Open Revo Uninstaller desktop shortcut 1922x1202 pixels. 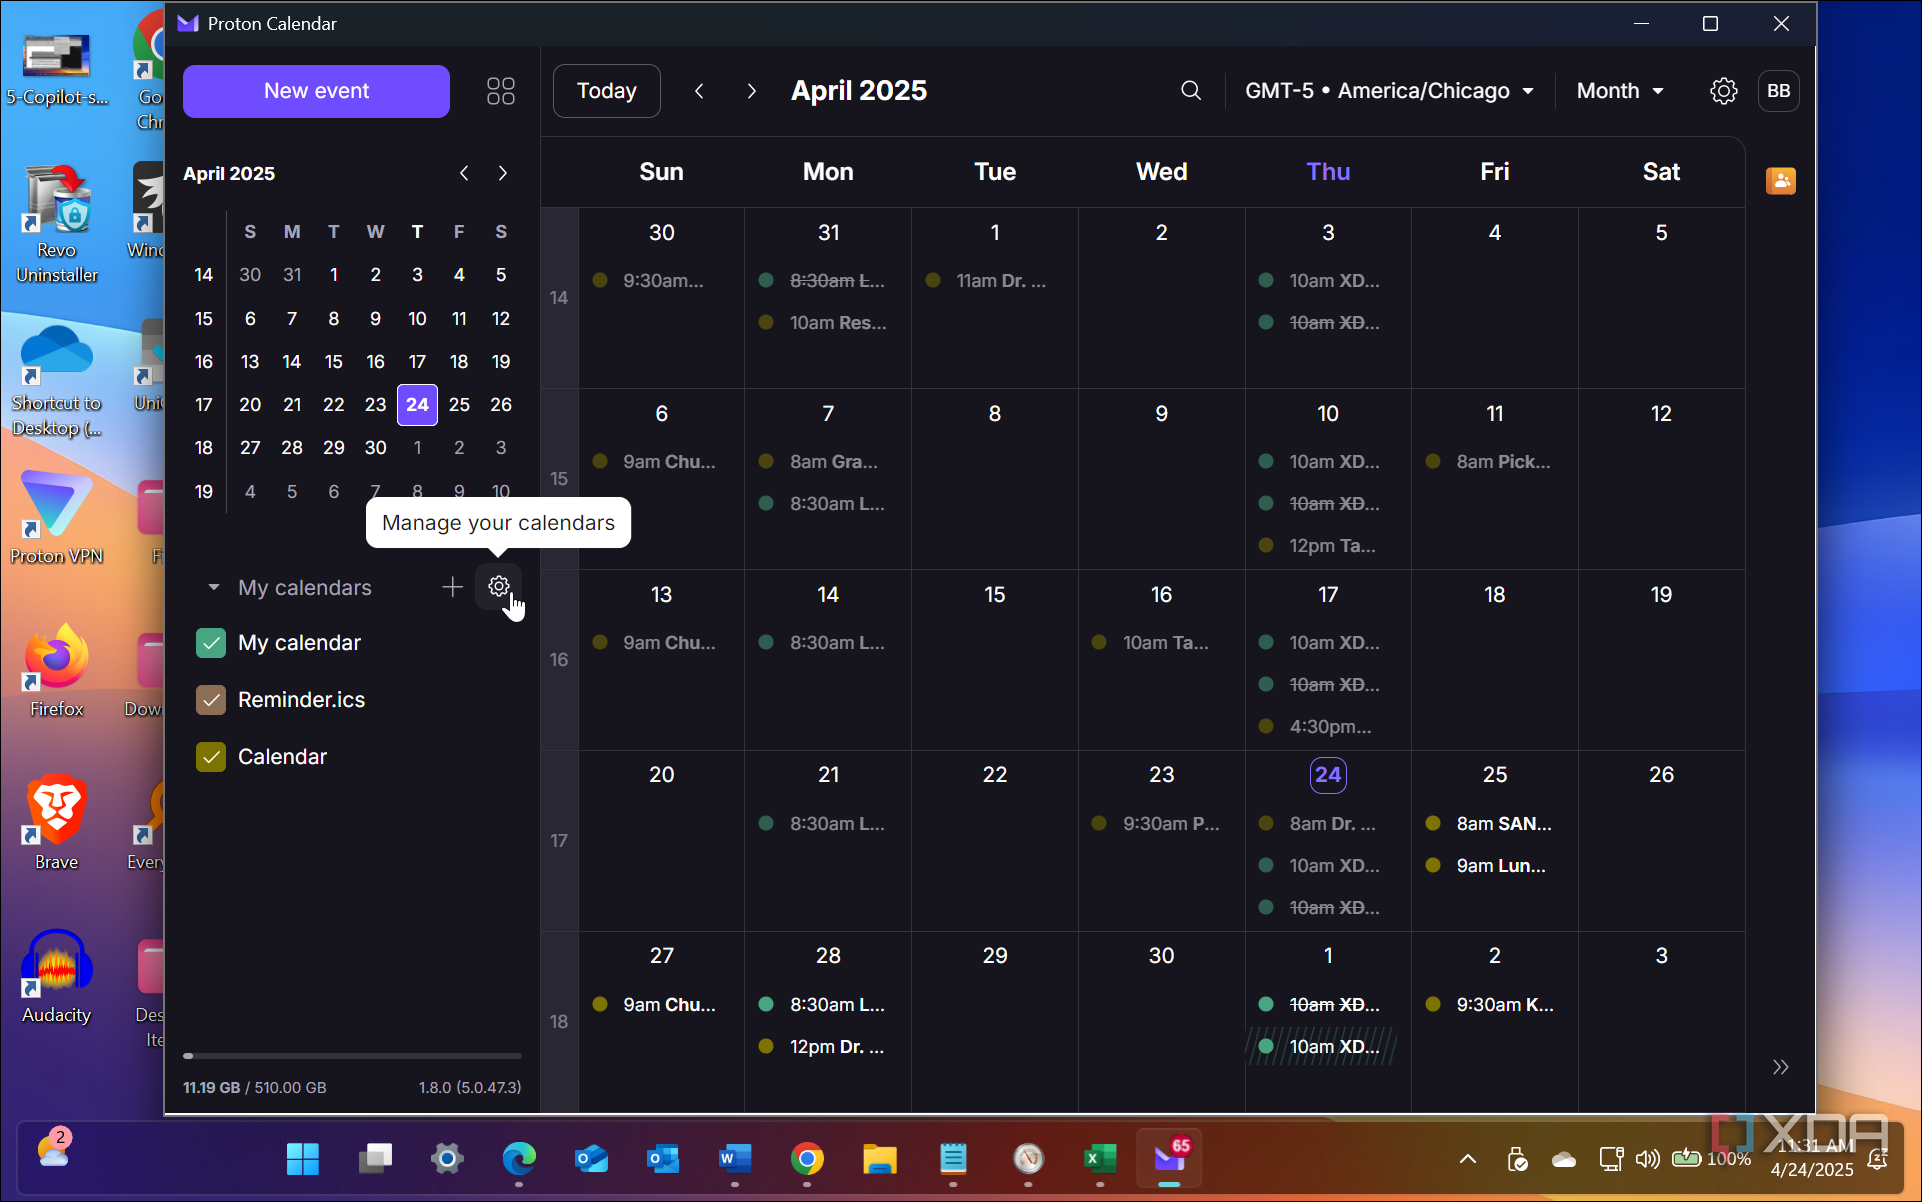pyautogui.click(x=56, y=224)
